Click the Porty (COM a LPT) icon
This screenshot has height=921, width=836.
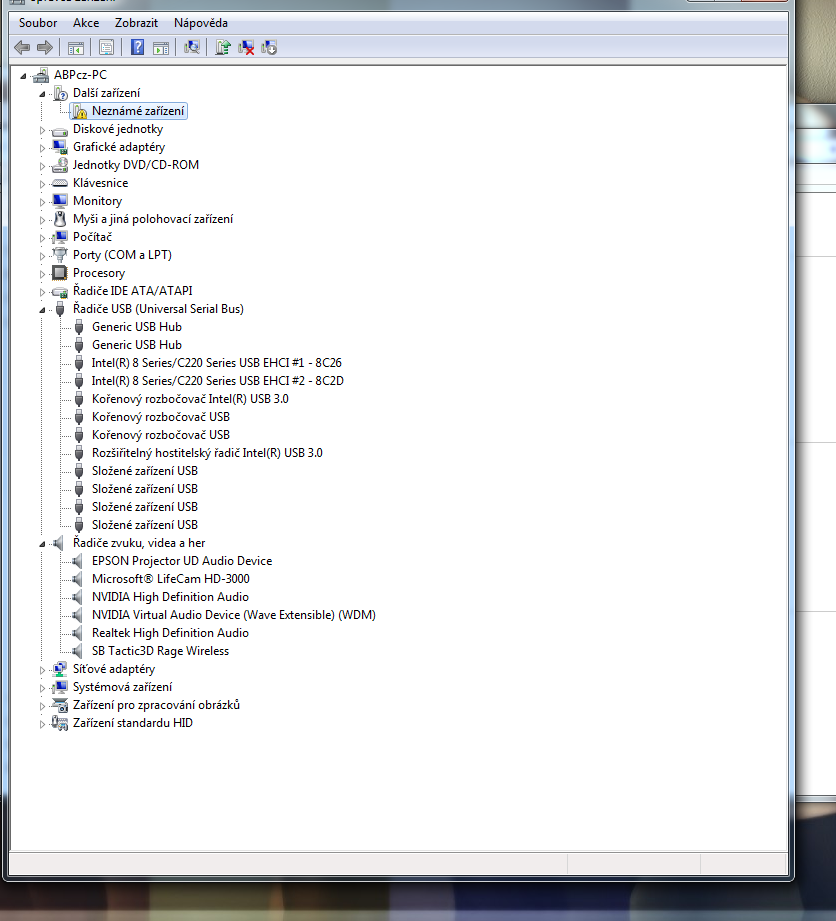tap(59, 256)
